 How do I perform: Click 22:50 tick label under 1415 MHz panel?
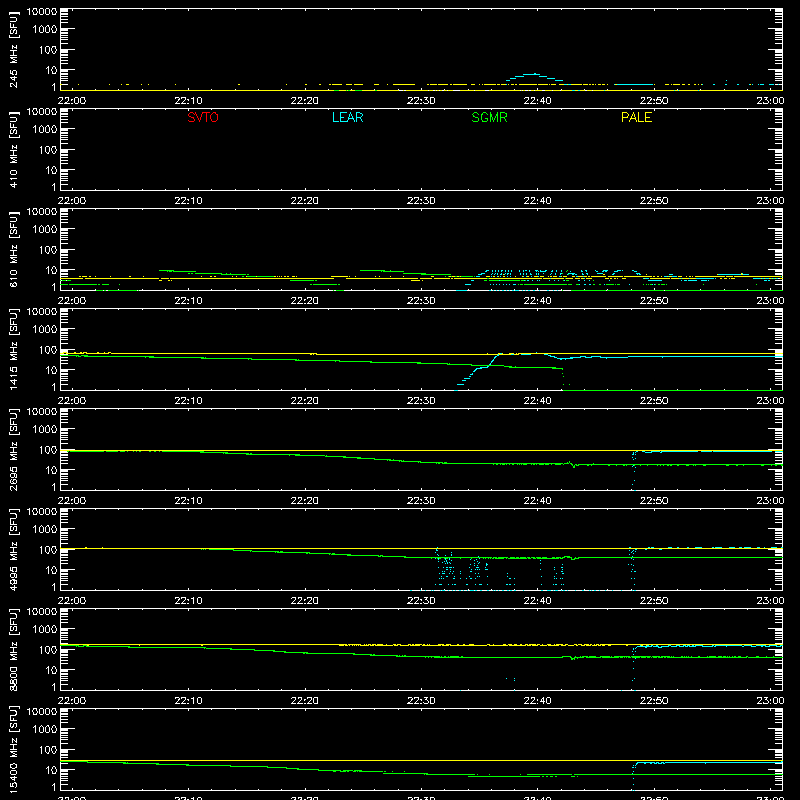pos(654,401)
